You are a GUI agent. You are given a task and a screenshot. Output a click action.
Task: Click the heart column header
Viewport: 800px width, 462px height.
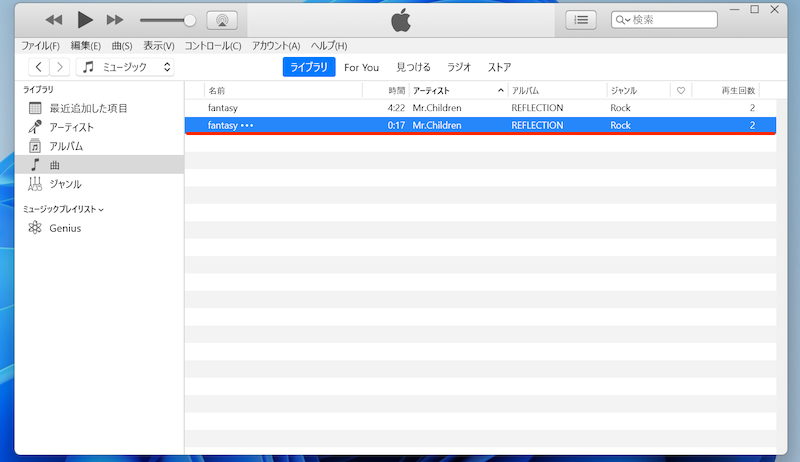[x=681, y=90]
